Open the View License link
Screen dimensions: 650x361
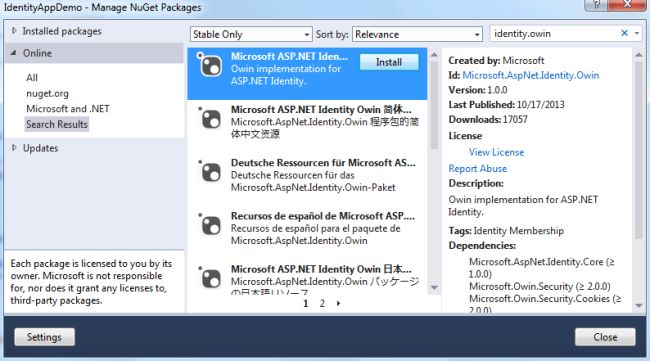point(496,153)
